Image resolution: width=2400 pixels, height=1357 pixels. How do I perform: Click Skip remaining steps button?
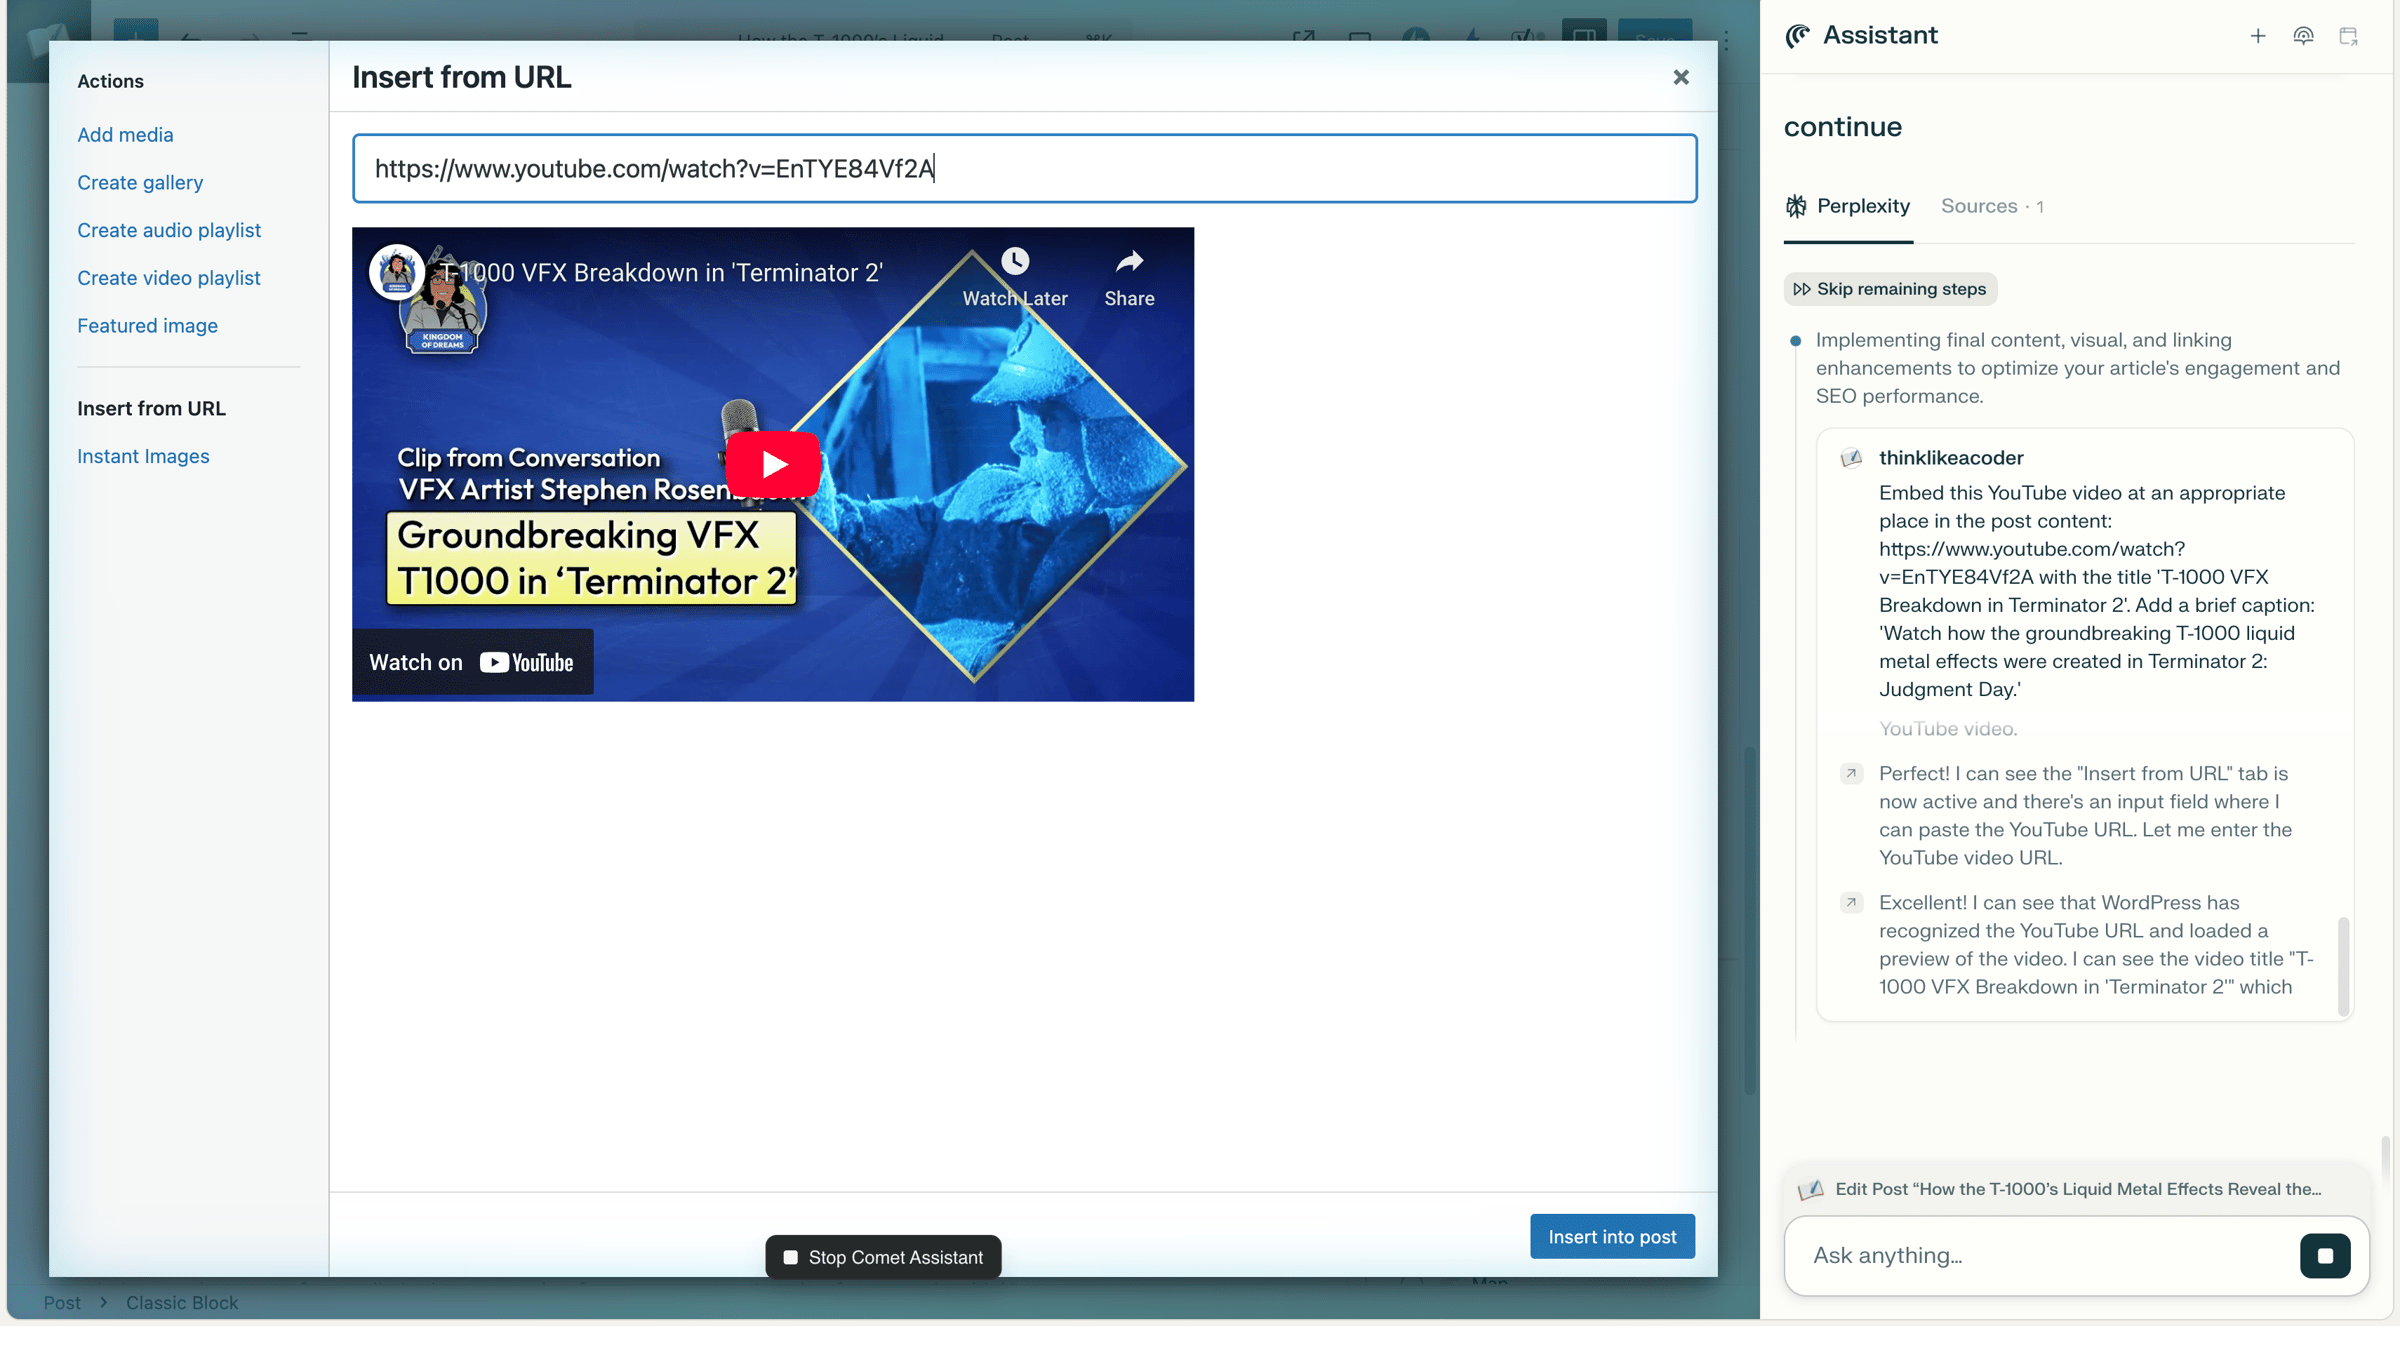click(1889, 289)
